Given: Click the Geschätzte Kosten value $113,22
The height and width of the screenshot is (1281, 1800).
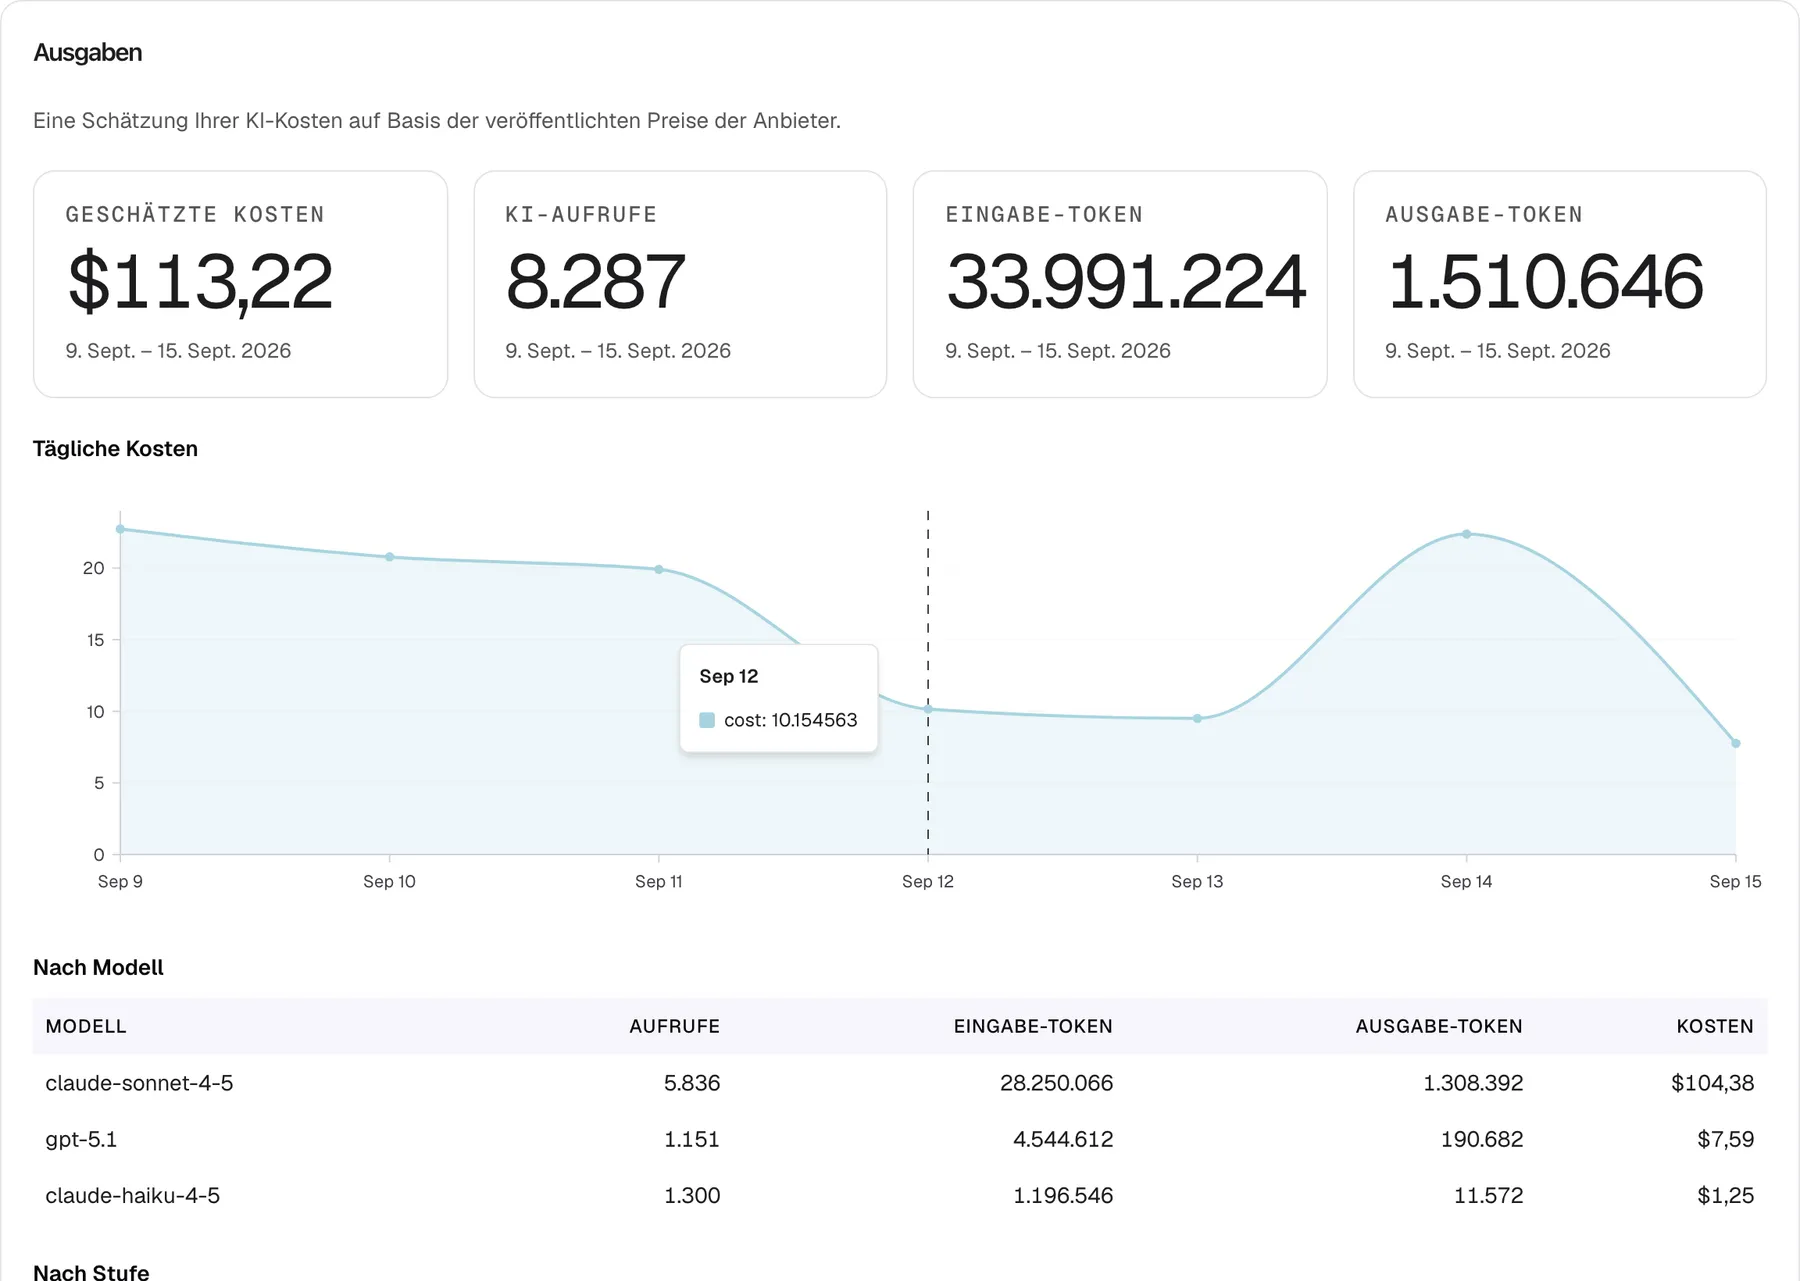Looking at the screenshot, I should pos(200,282).
